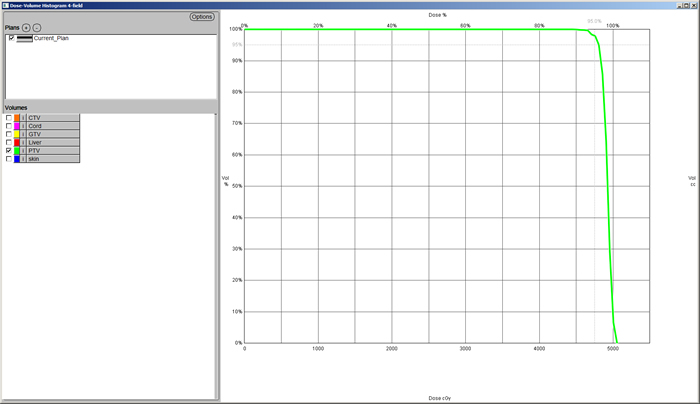The image size is (700, 404).
Task: Uncheck the Current_Plan checkbox
Action: [11, 38]
